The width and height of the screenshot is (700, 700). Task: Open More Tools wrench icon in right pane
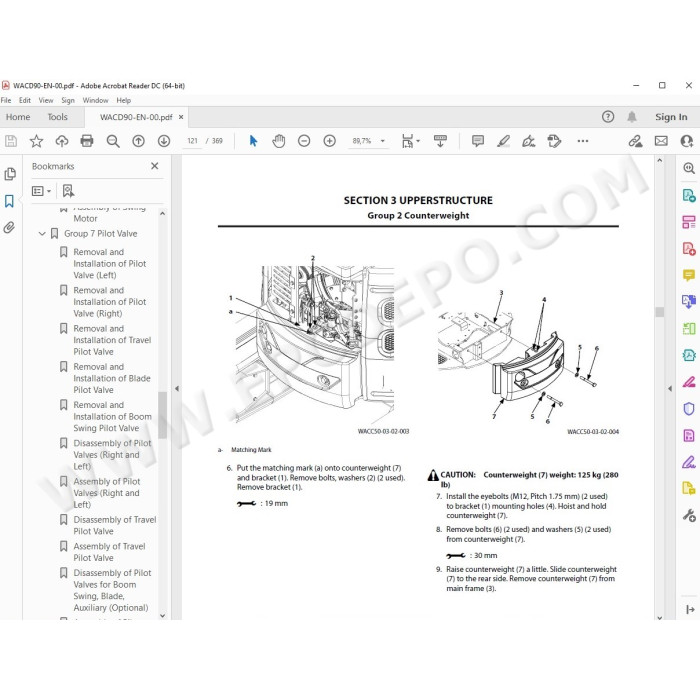click(688, 515)
